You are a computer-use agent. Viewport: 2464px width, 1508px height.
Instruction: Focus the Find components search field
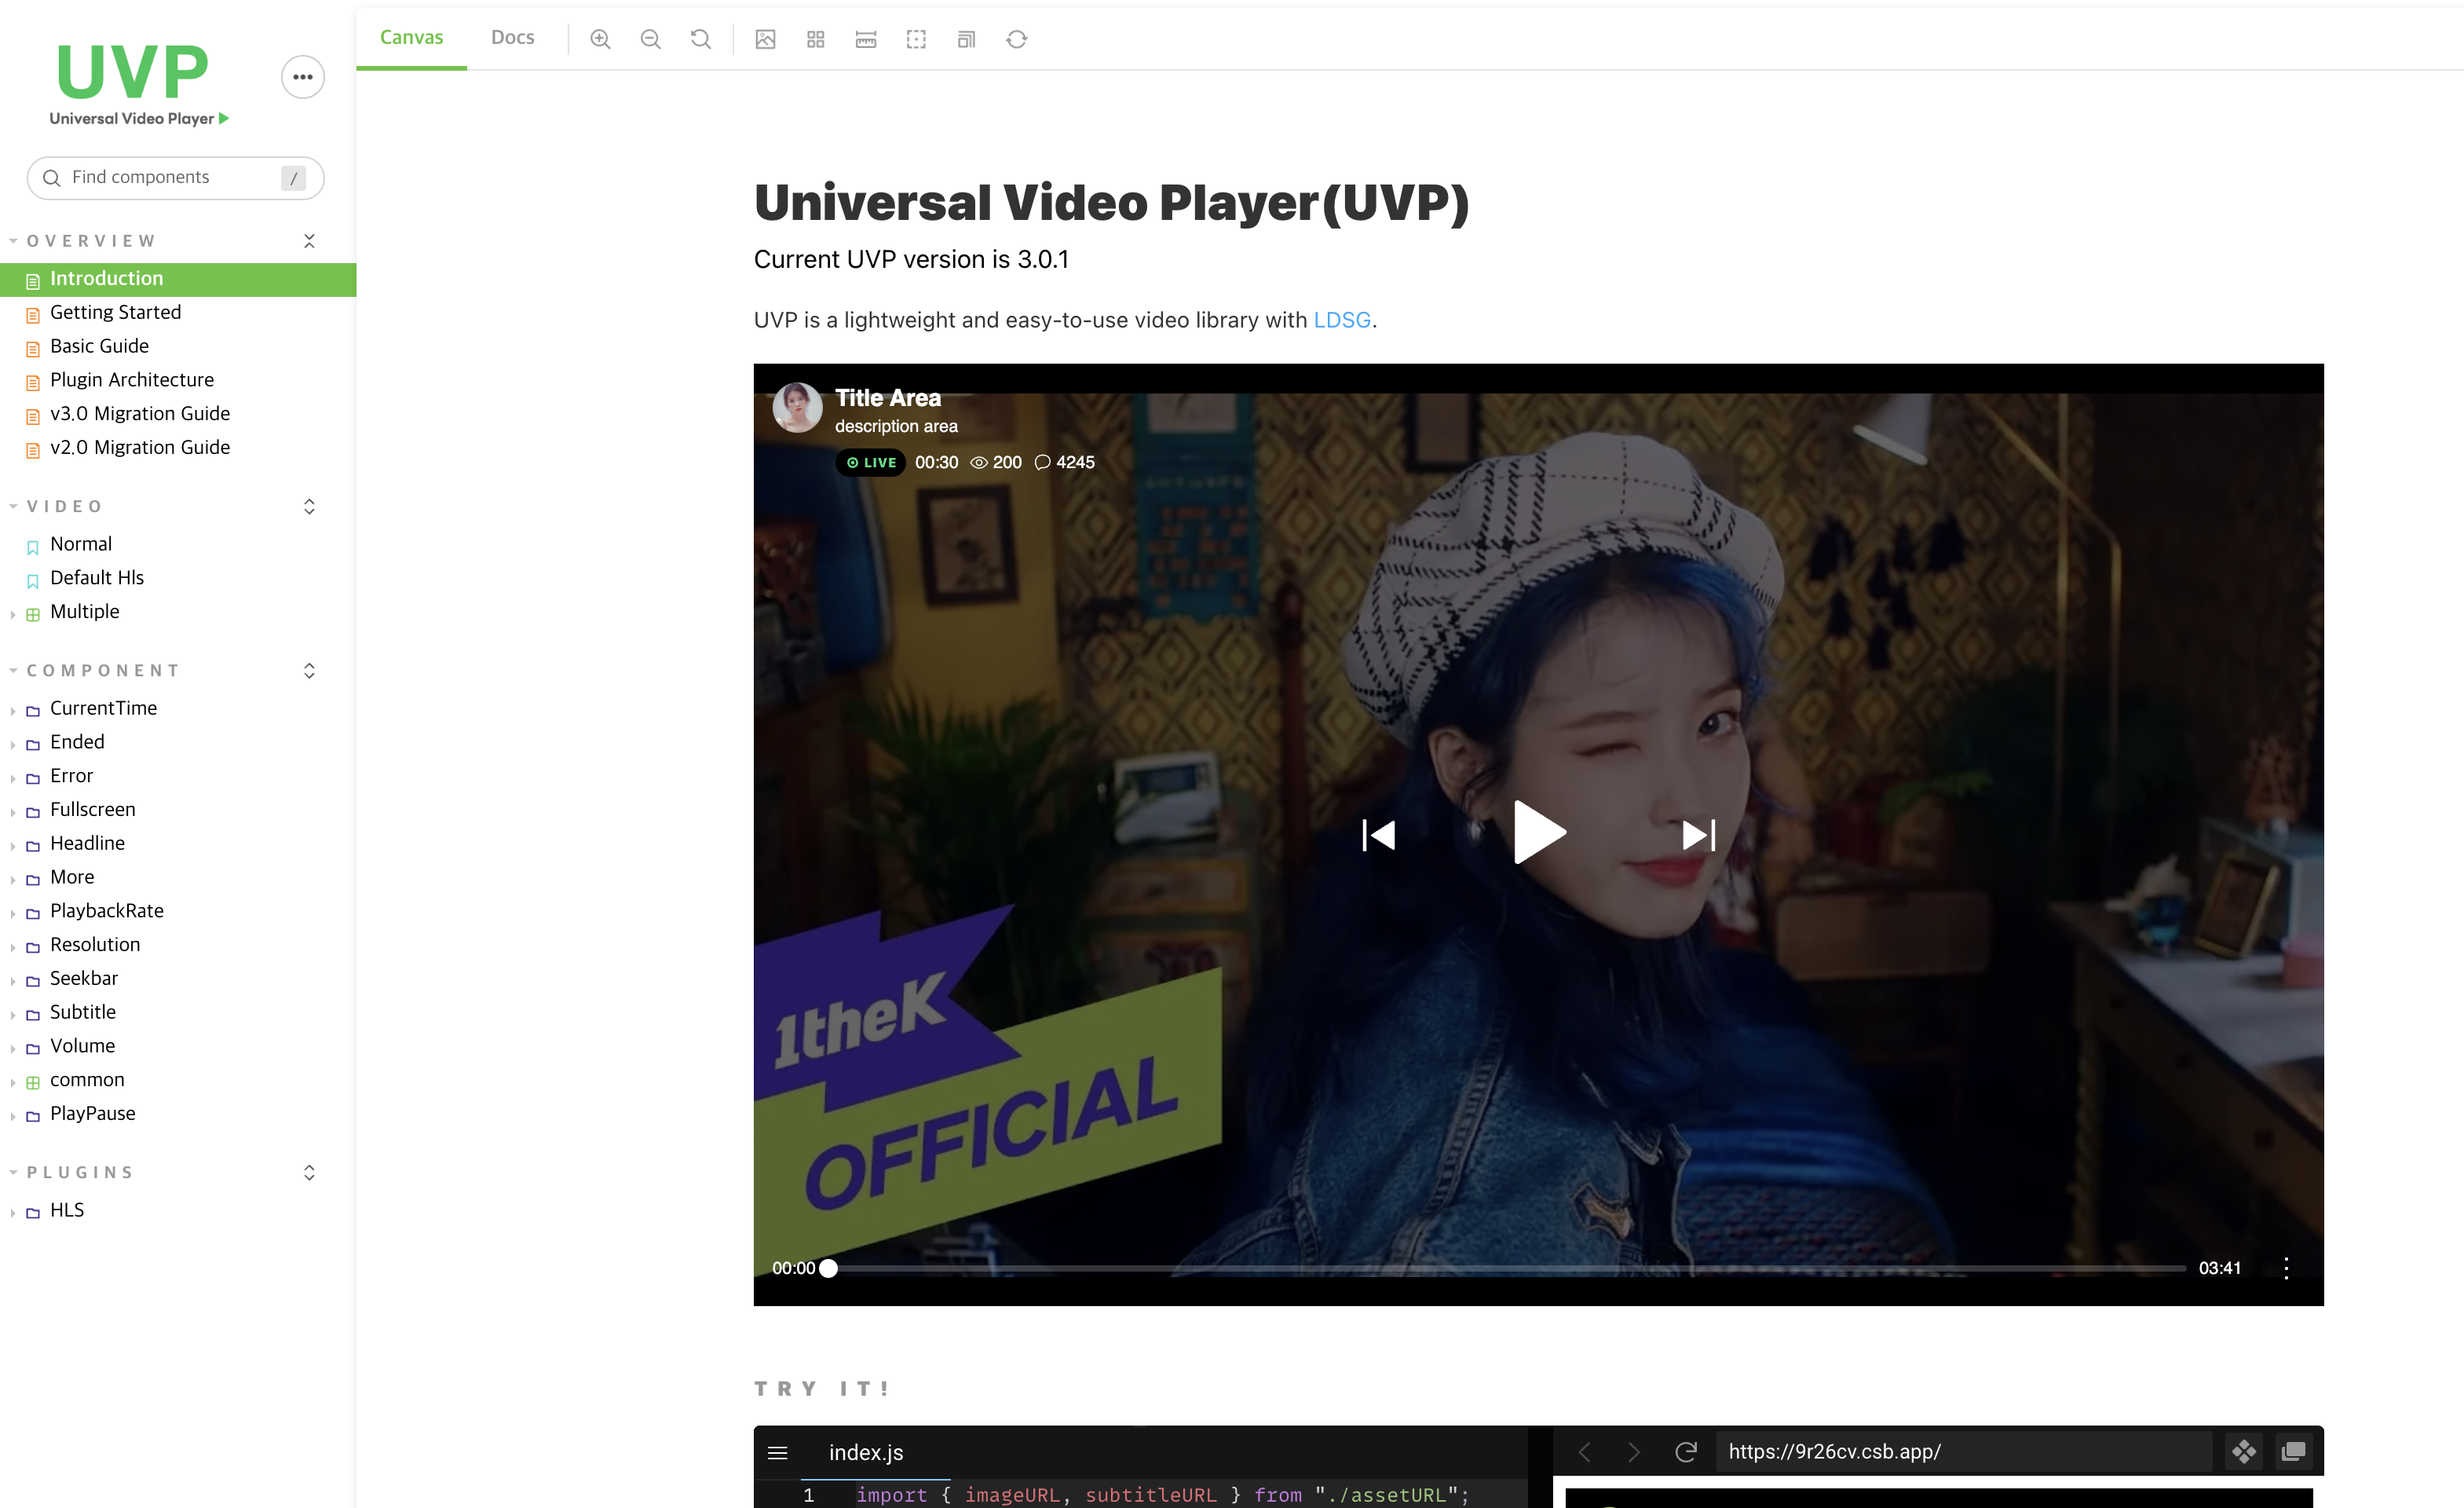pos(176,177)
